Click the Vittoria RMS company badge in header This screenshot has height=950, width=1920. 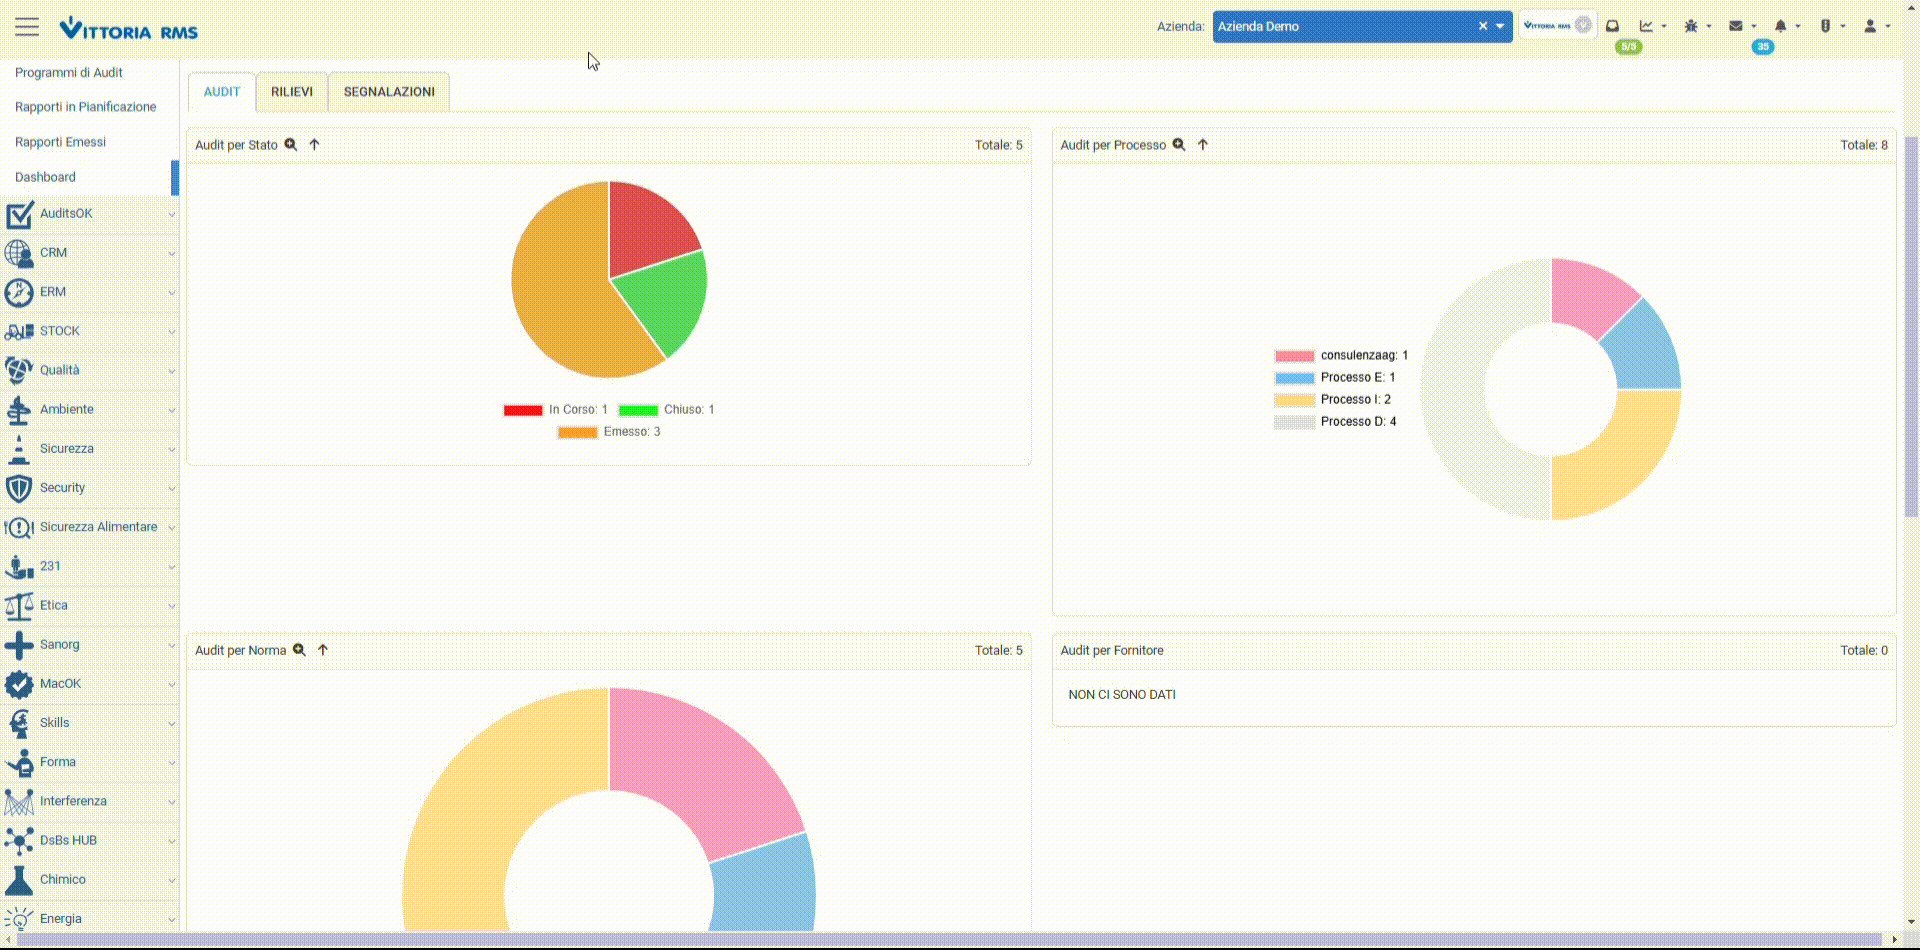pyautogui.click(x=1557, y=25)
